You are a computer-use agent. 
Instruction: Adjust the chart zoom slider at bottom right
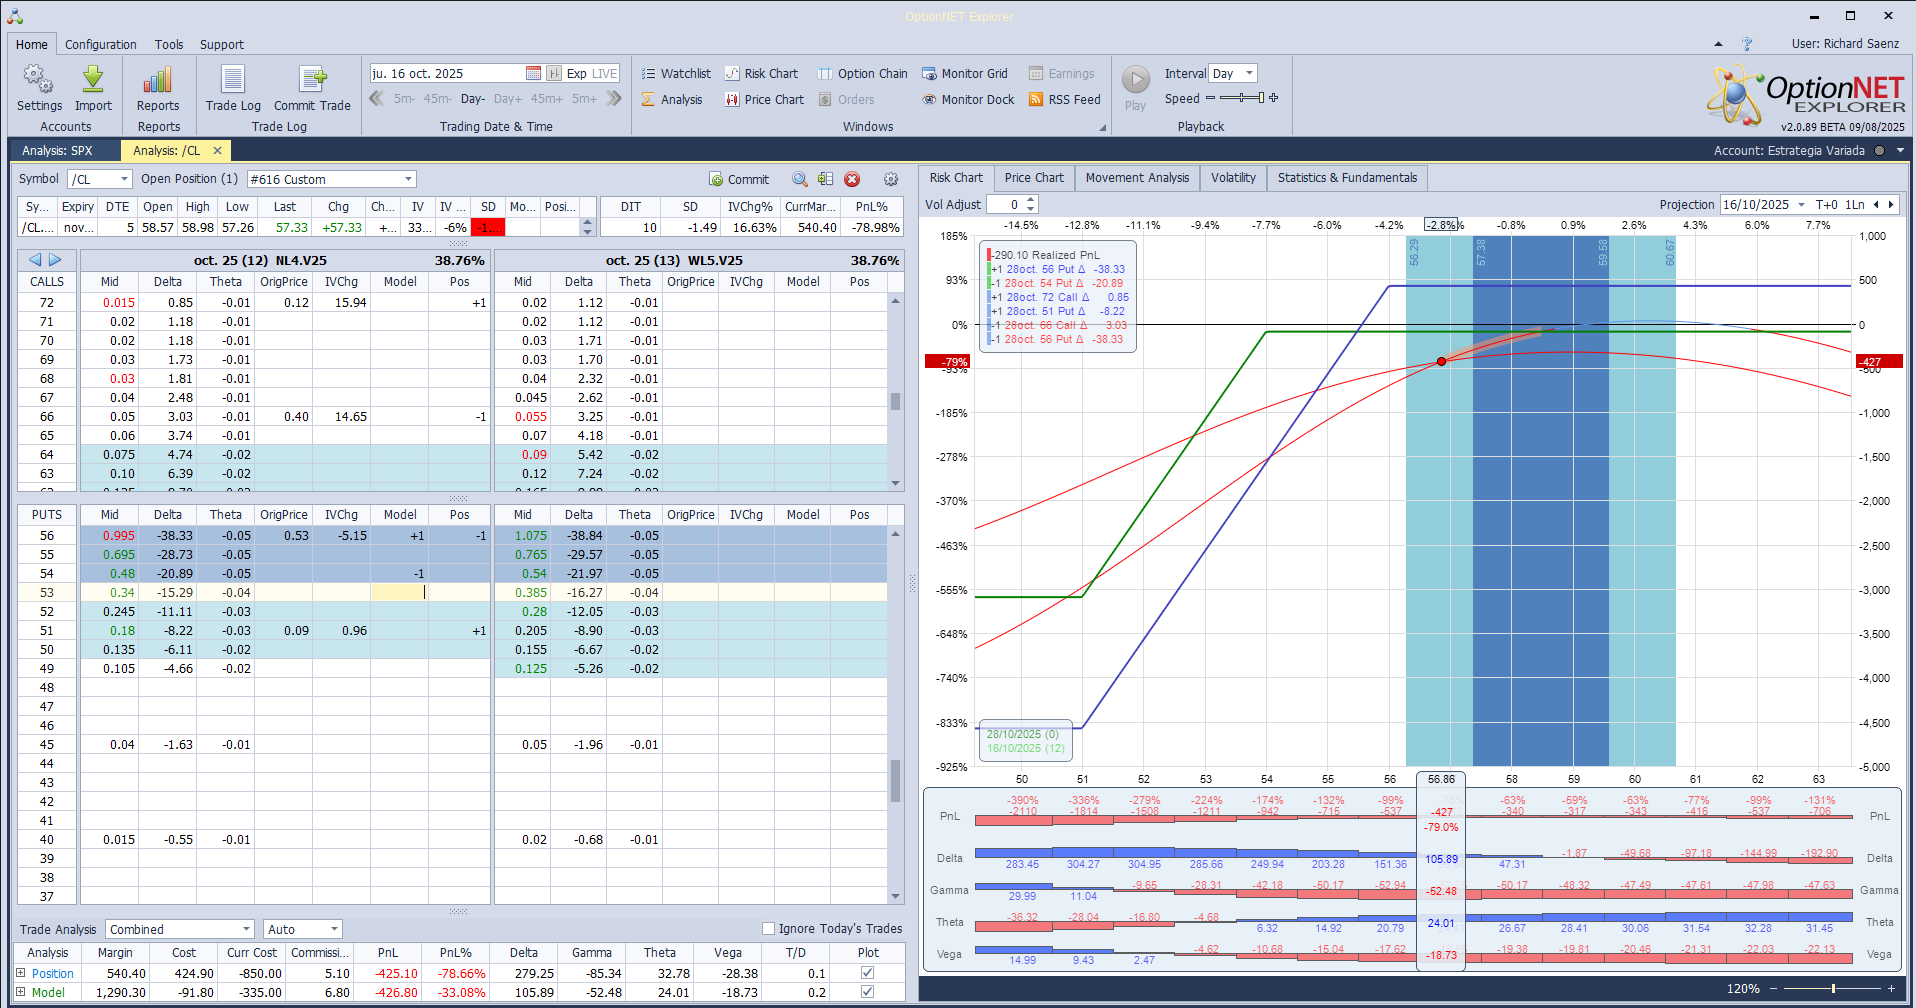1832,988
